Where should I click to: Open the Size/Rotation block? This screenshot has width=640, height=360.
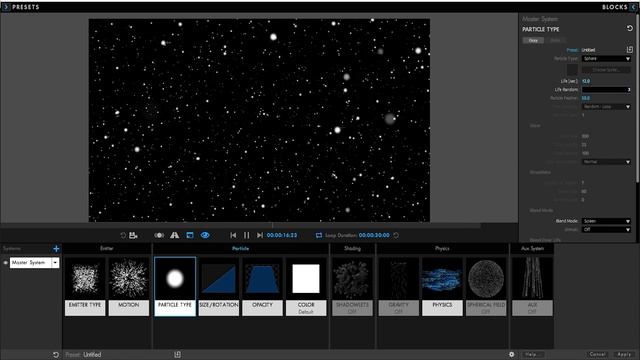(x=219, y=287)
